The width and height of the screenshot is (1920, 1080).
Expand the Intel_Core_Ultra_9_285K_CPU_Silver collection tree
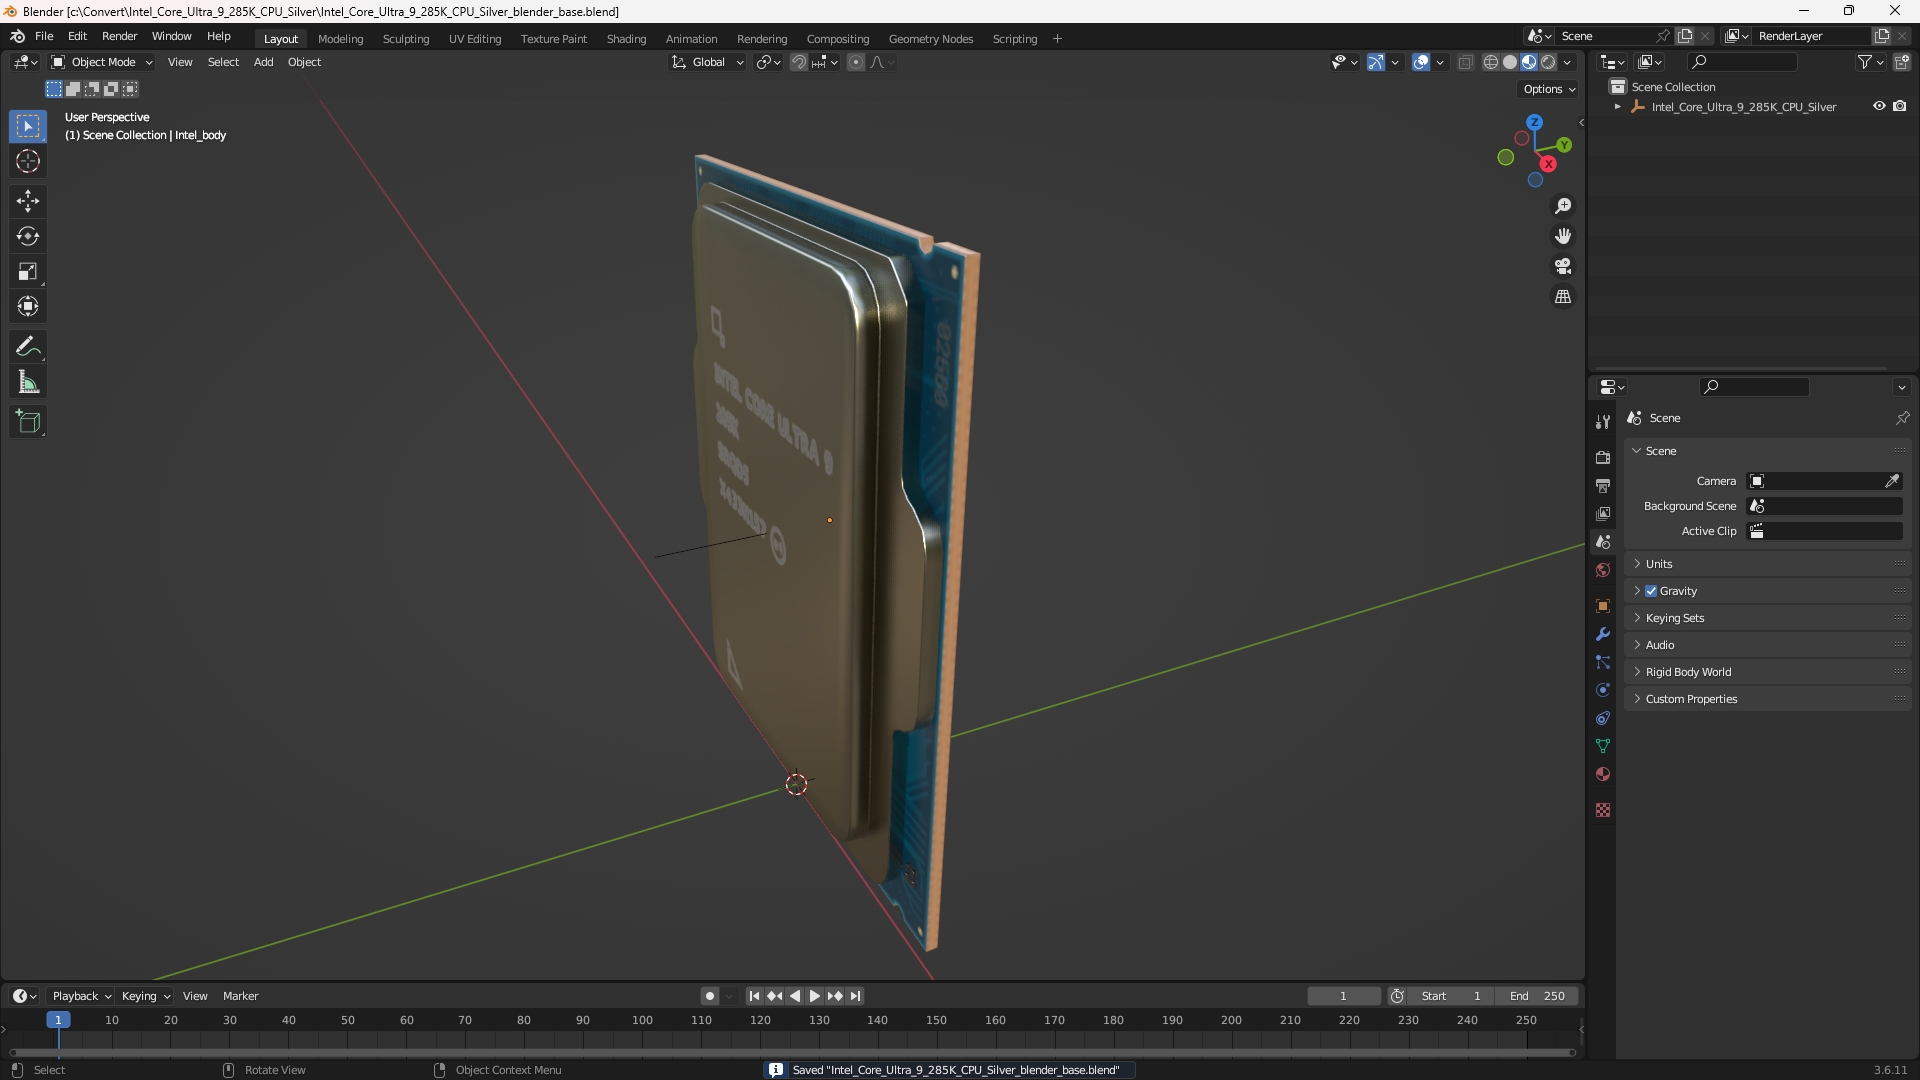1618,106
